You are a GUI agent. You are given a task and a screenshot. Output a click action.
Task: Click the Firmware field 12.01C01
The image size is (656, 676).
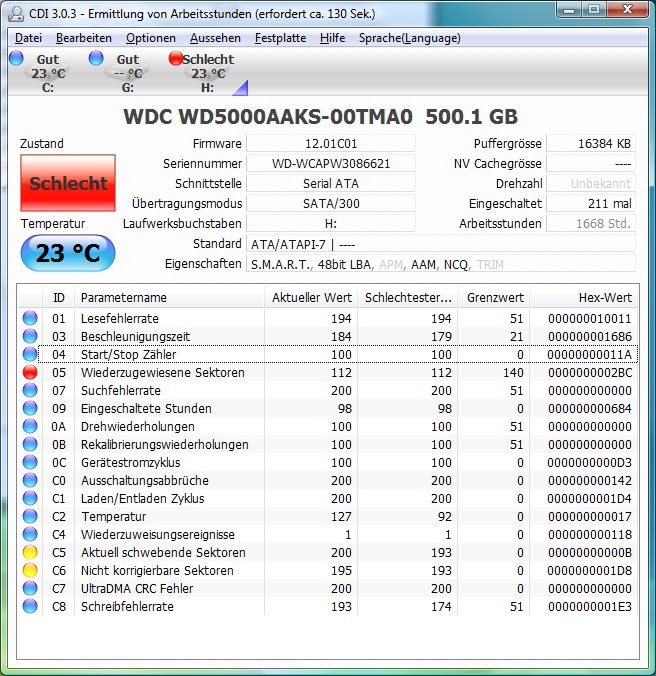coord(331,144)
